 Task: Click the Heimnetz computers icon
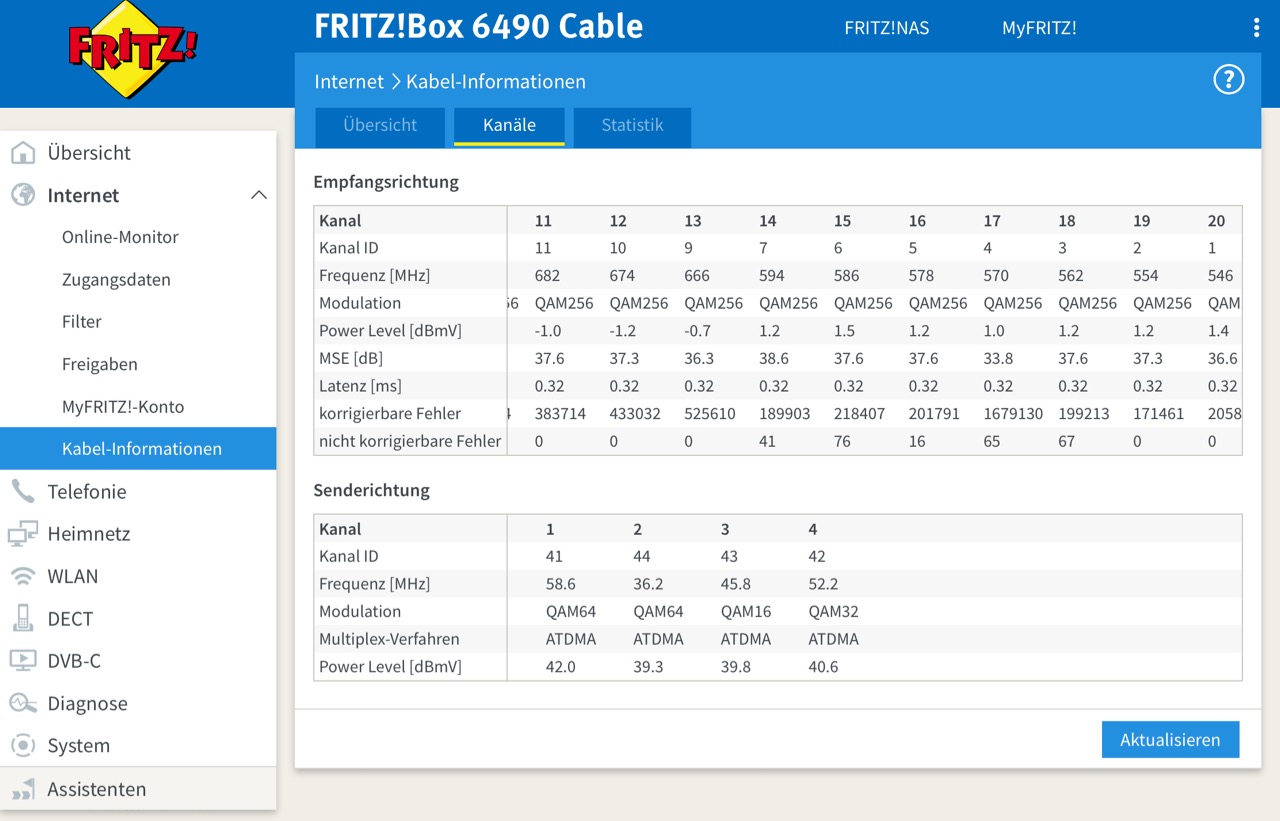pos(22,534)
